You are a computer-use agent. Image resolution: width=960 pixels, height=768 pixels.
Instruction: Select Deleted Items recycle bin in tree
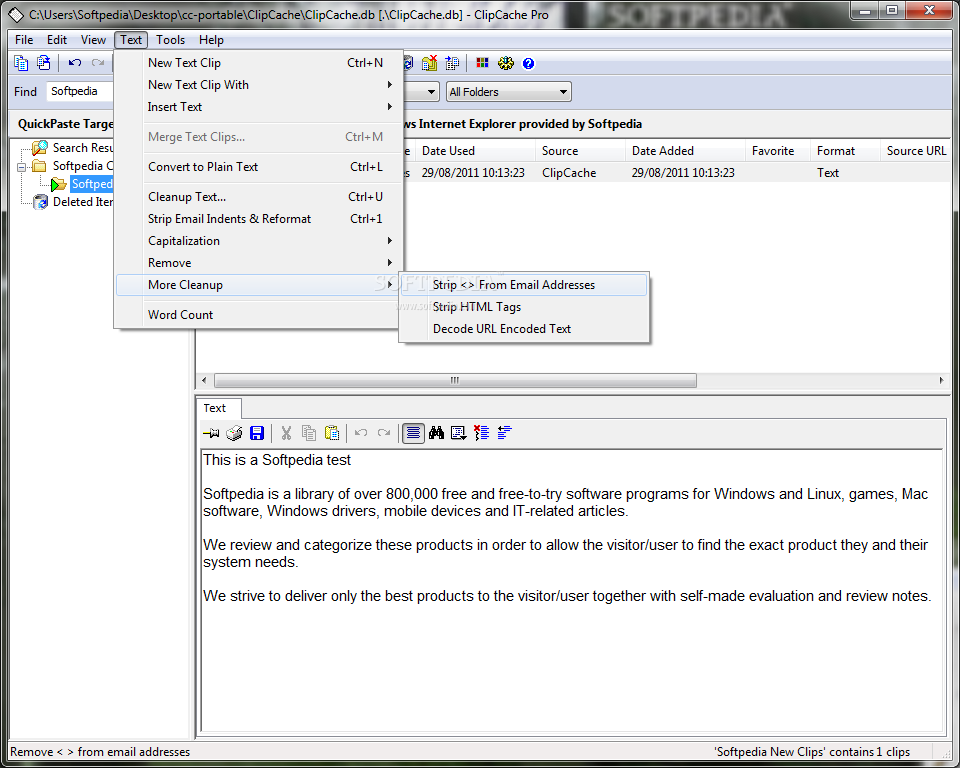[40, 201]
